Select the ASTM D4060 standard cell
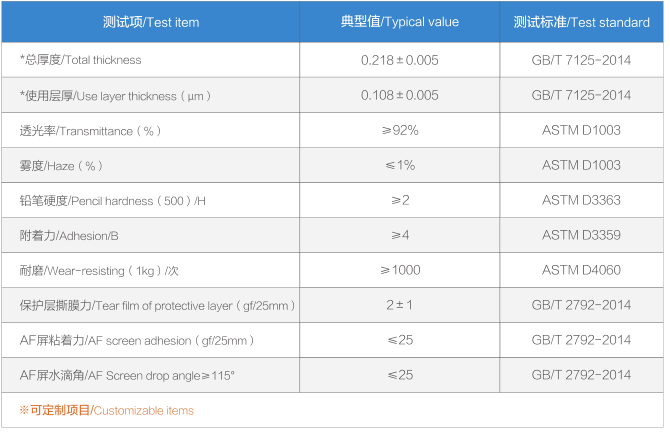 tap(581, 270)
